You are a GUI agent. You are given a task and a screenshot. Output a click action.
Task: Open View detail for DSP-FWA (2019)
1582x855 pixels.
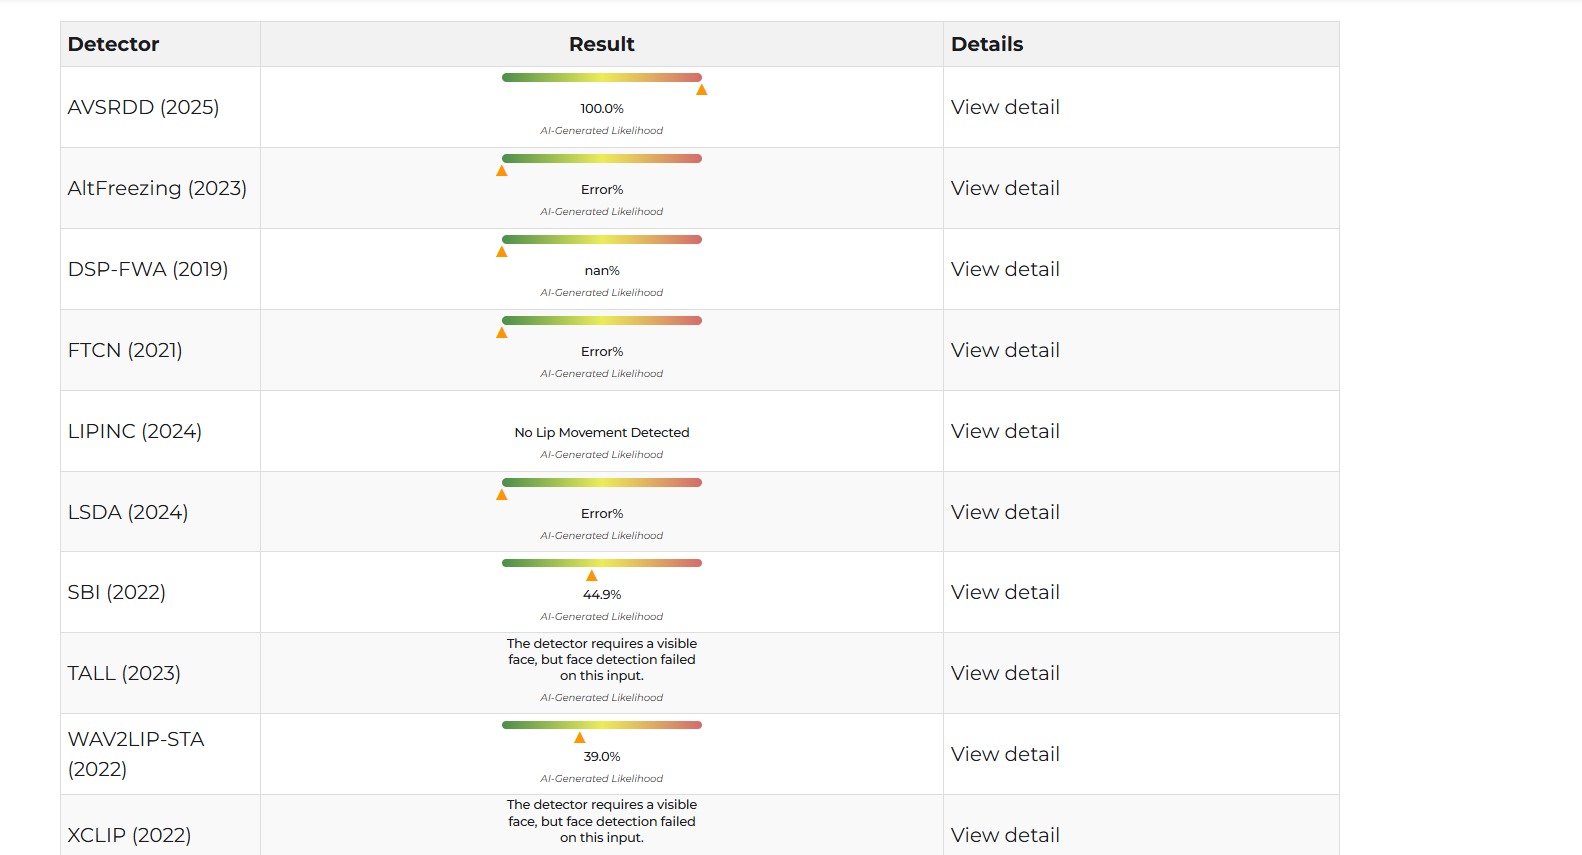pos(1005,269)
